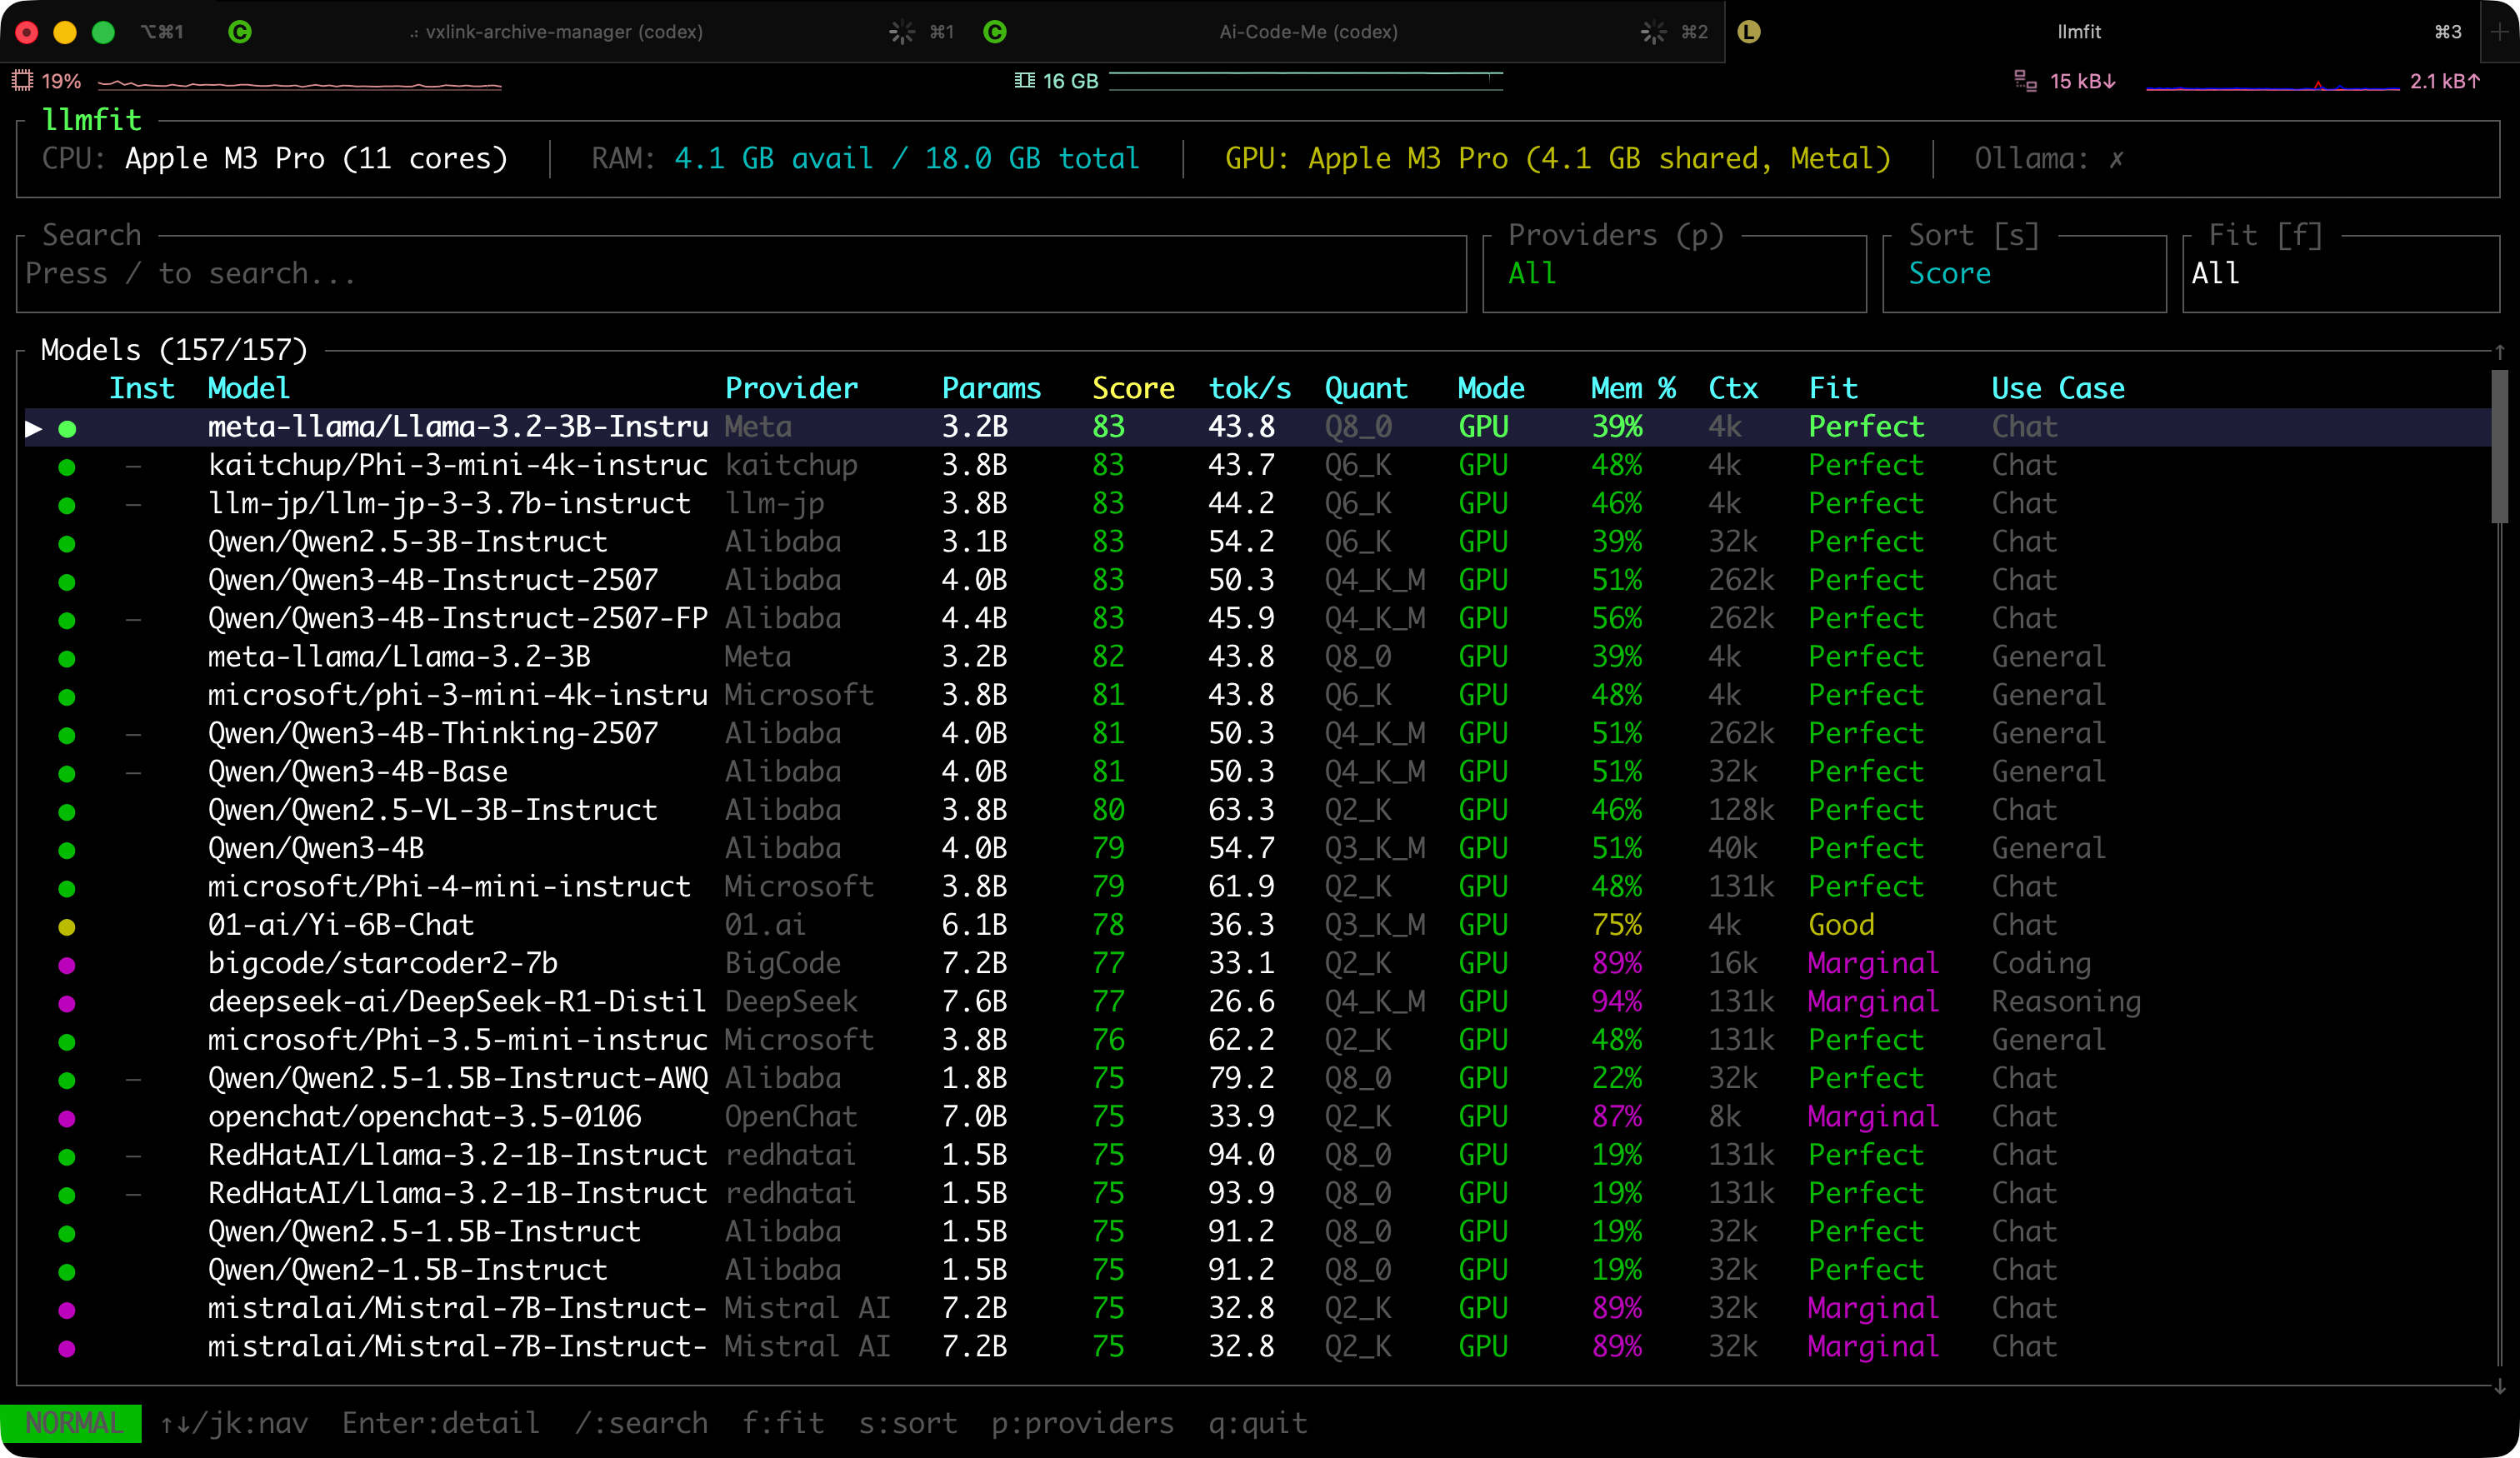
Task: Click yellow status dot for 01-ai/Yi-6B-Chat
Action: [x=67, y=927]
